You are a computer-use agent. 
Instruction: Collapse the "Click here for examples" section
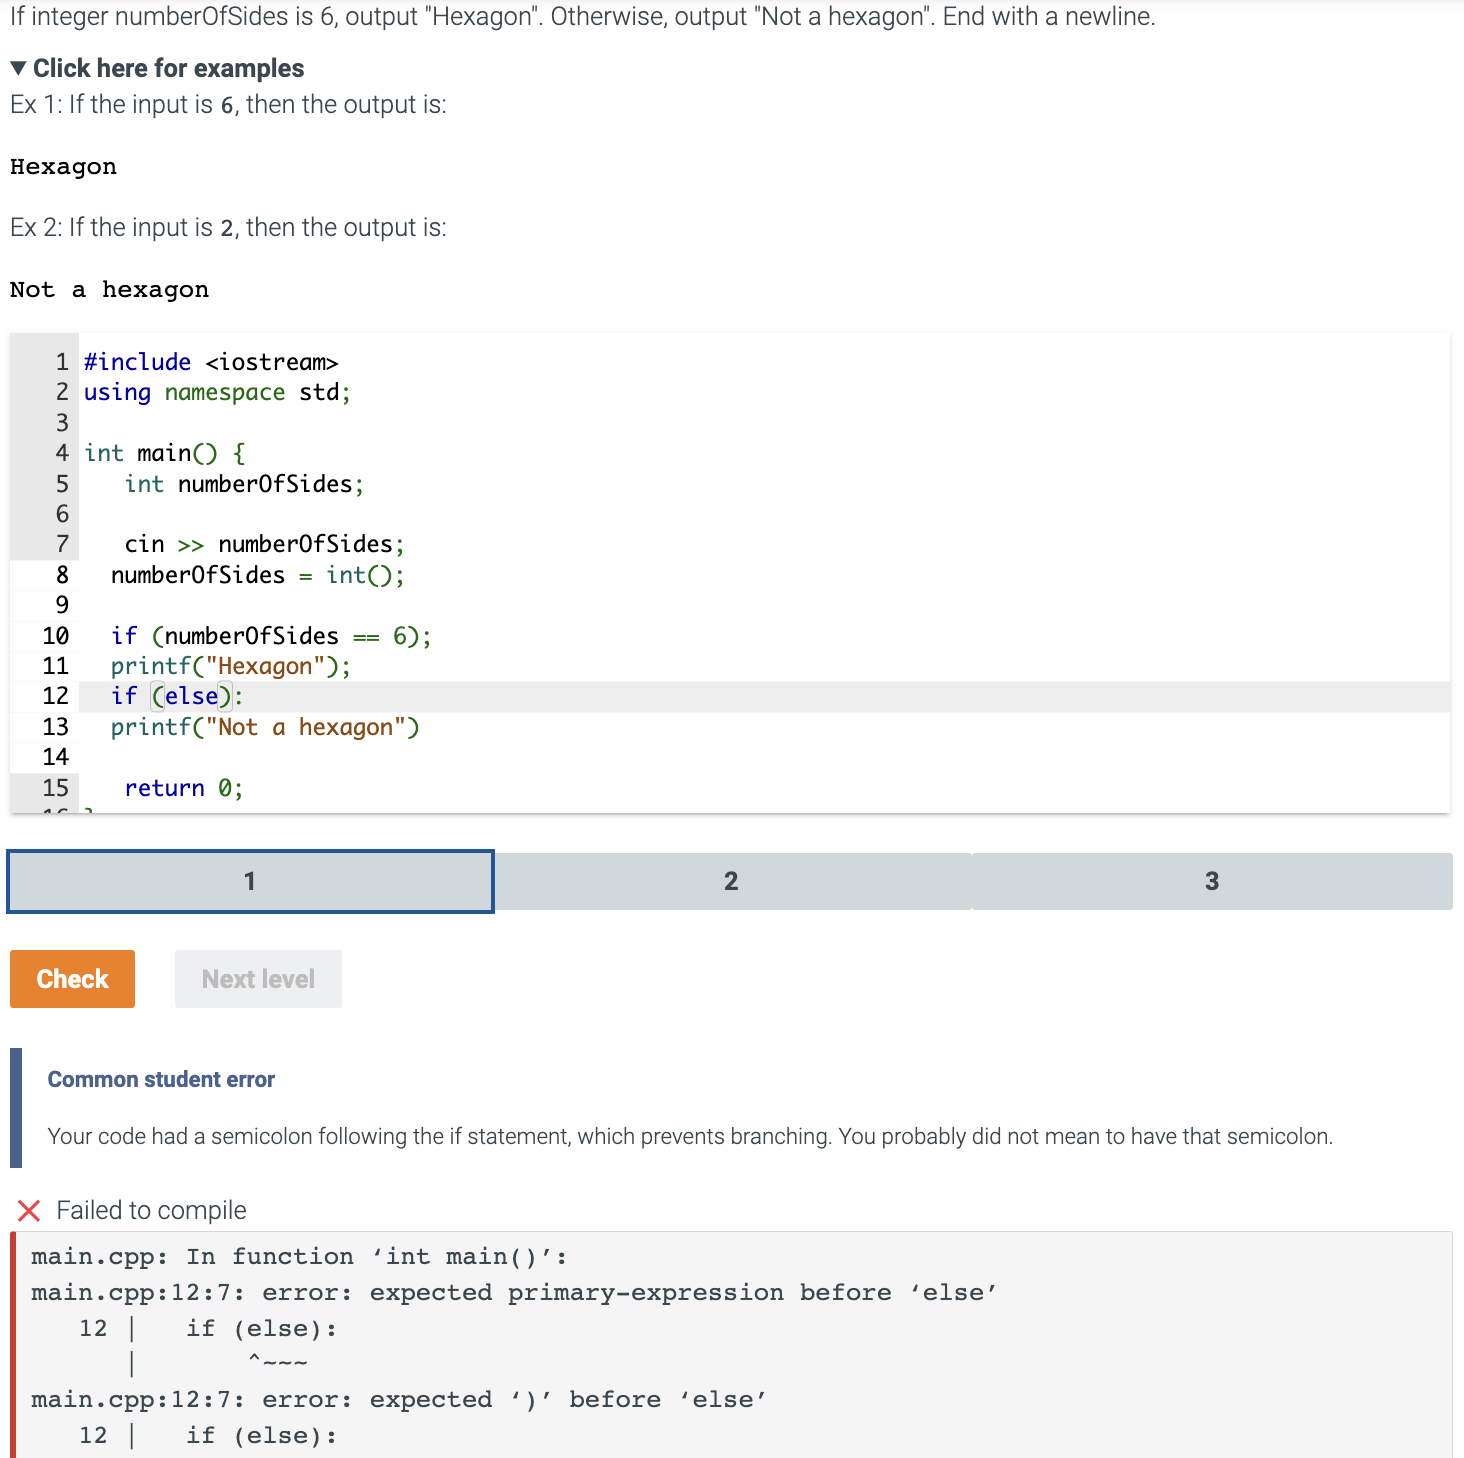click(x=168, y=68)
